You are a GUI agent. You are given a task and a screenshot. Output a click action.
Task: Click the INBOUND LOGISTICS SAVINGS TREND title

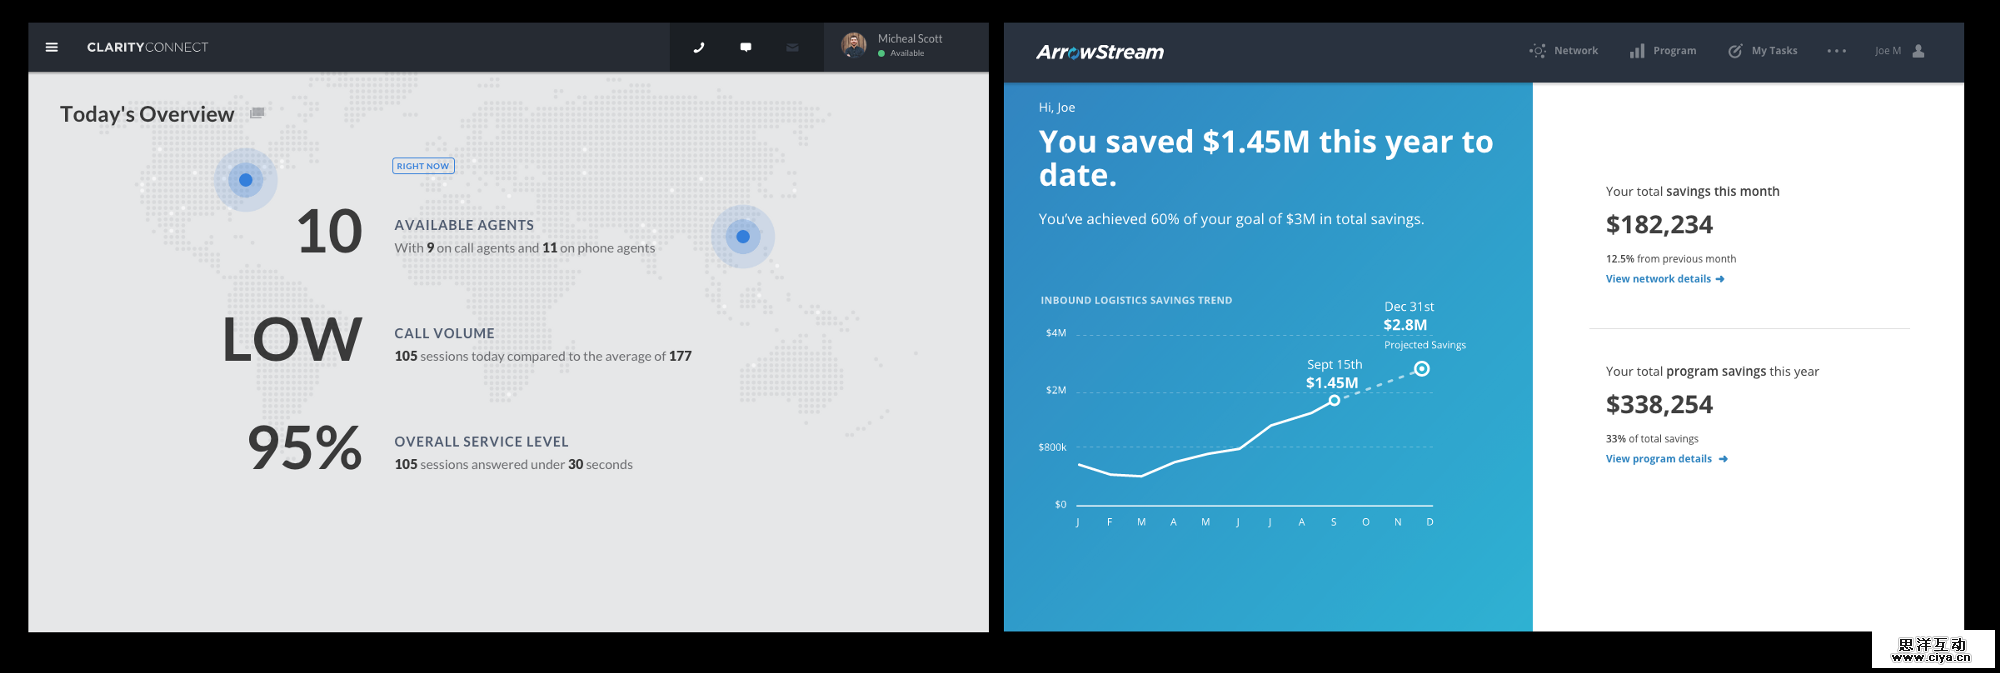(1136, 300)
